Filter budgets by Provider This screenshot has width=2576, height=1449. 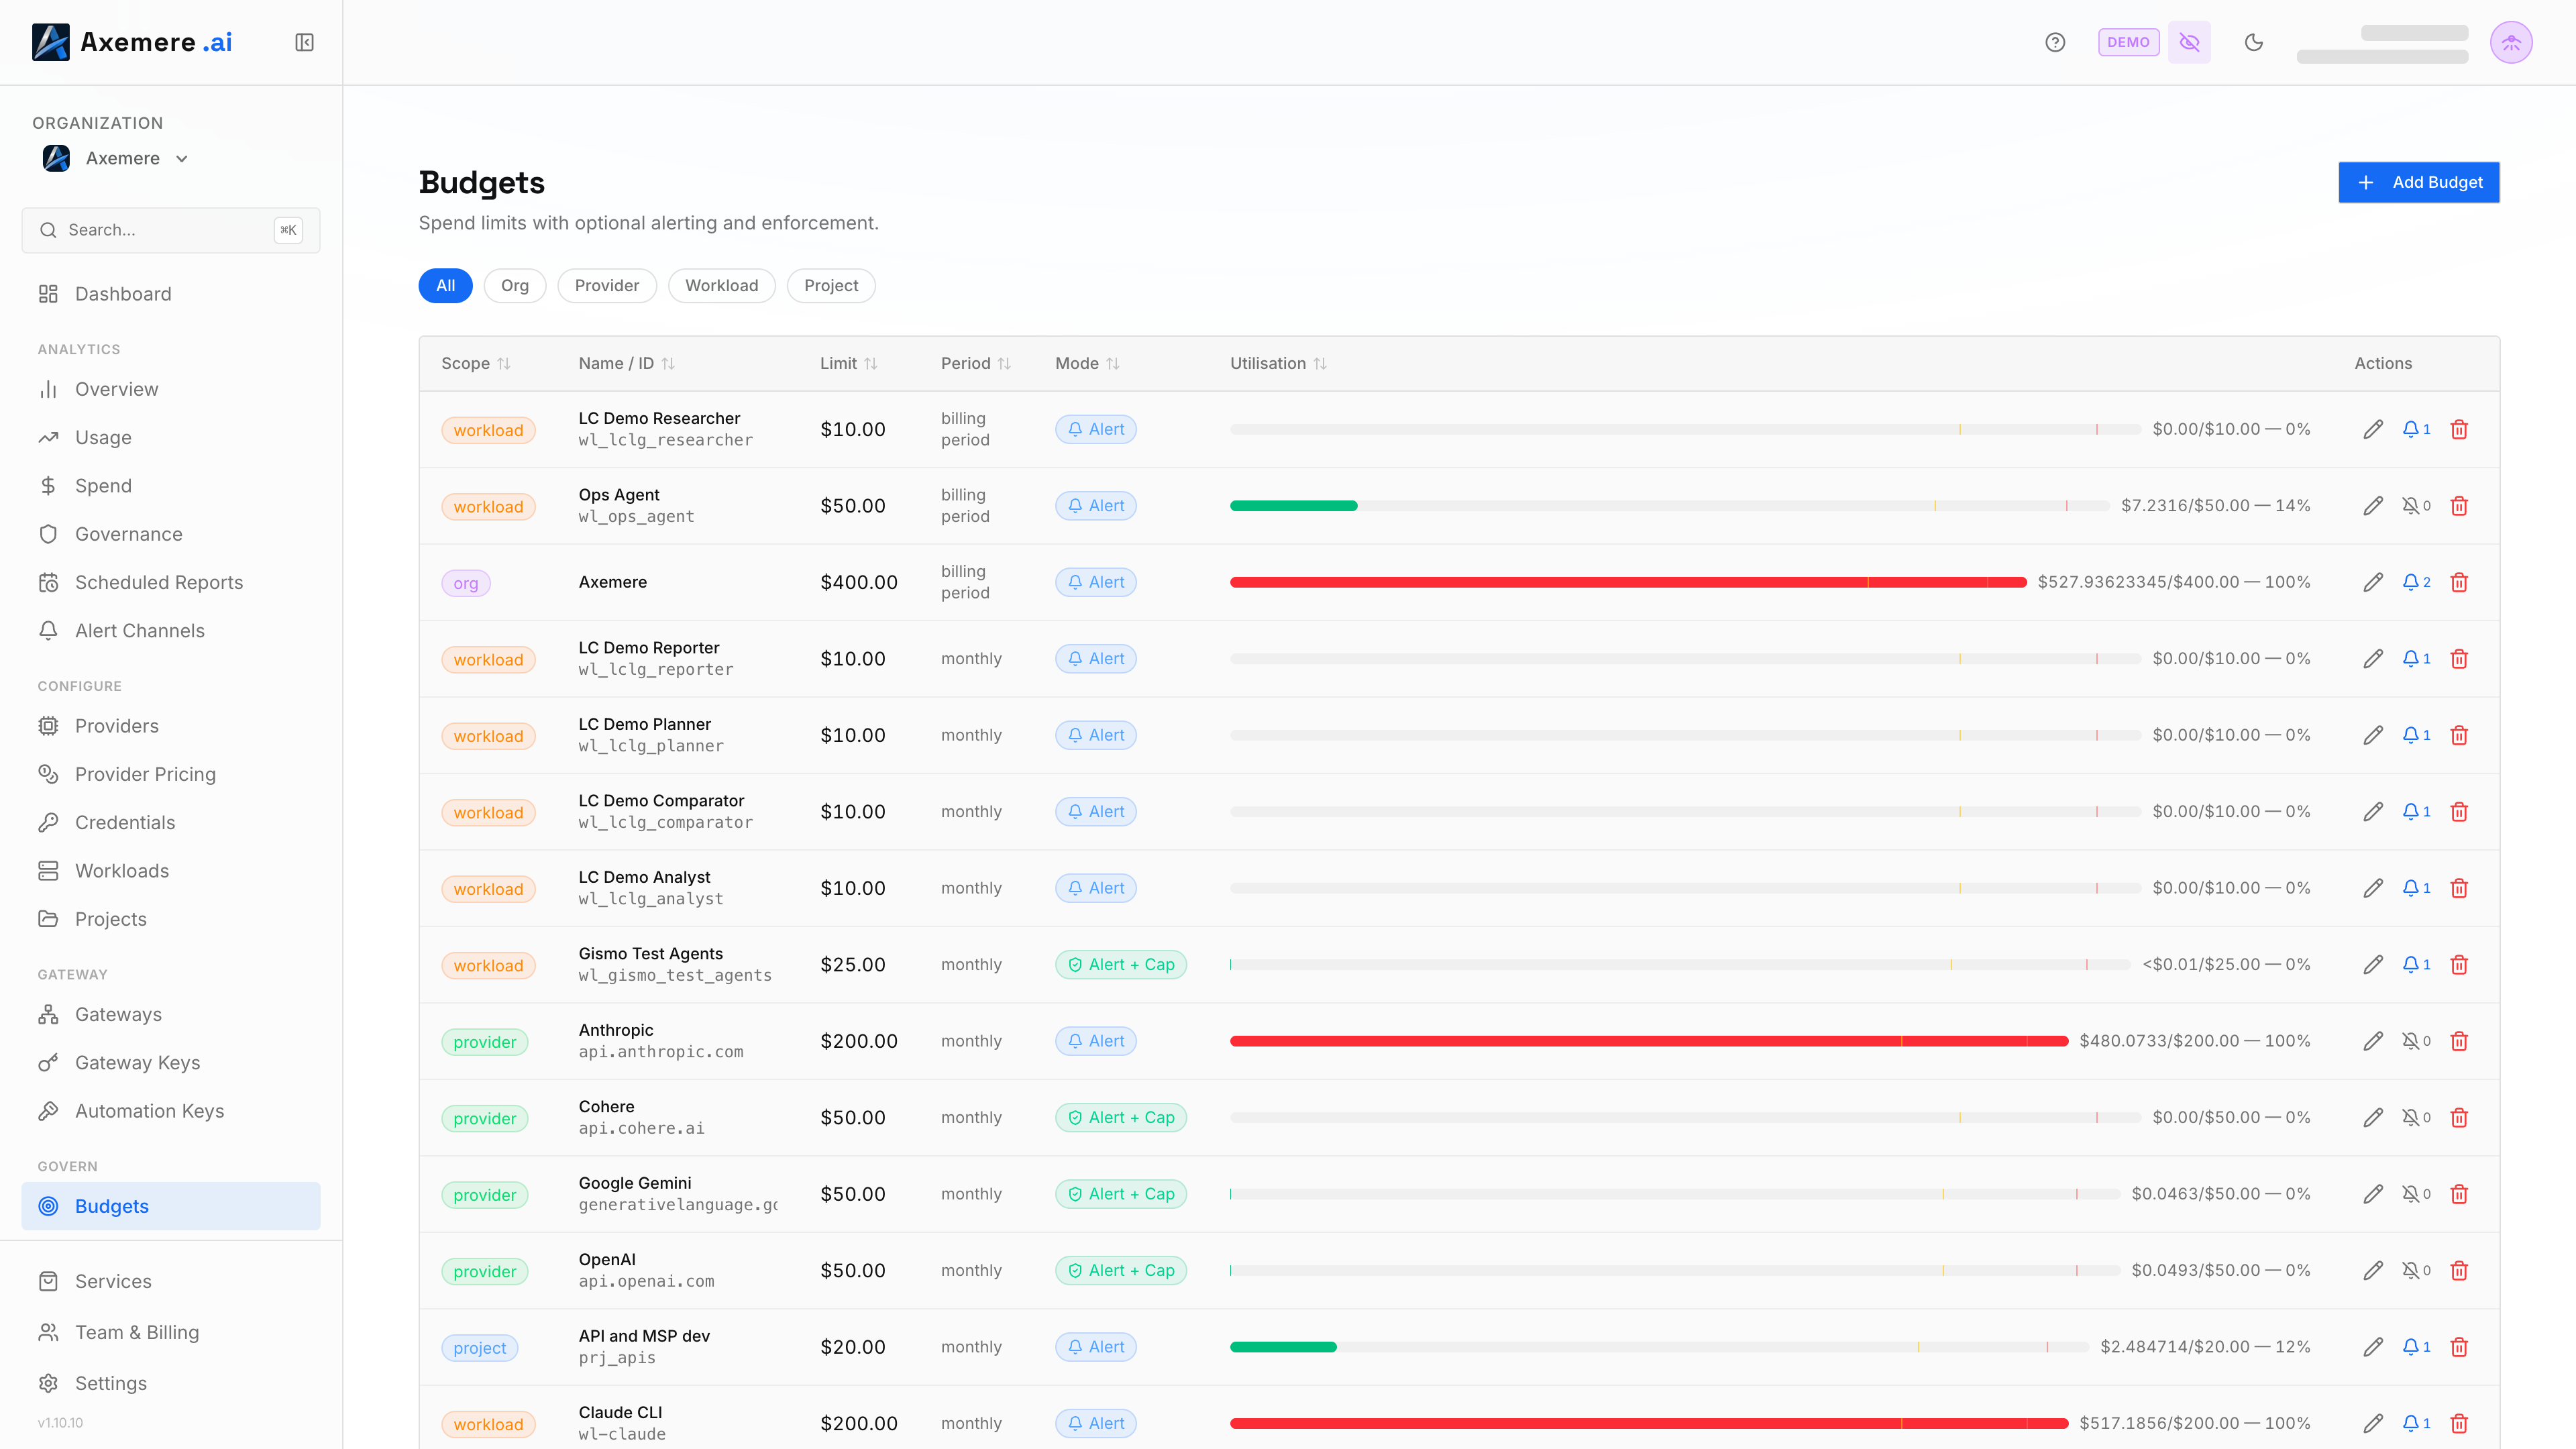(607, 286)
